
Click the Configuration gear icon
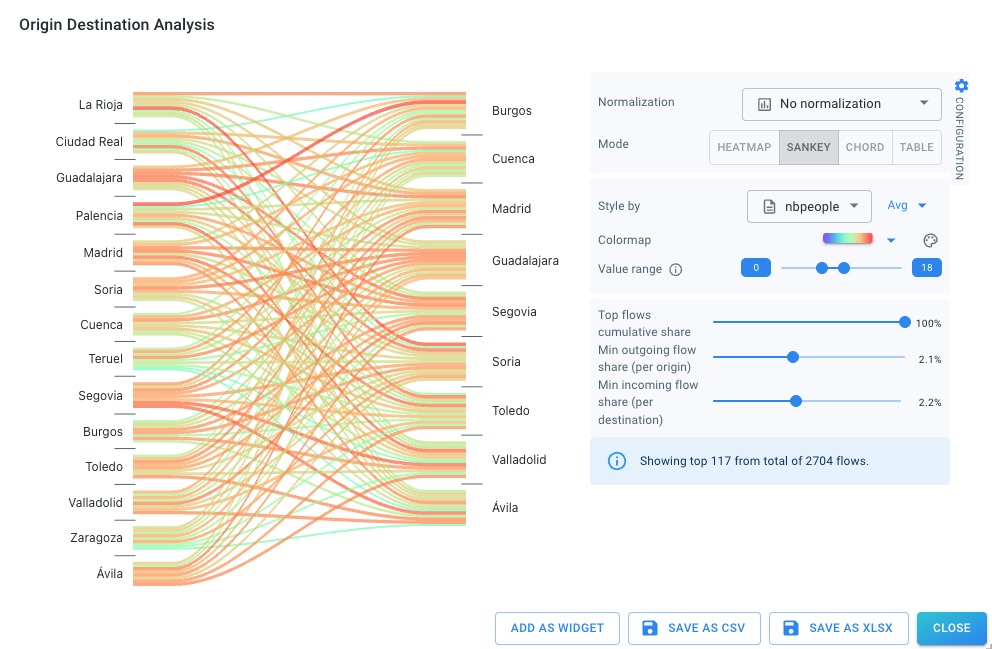(x=961, y=86)
